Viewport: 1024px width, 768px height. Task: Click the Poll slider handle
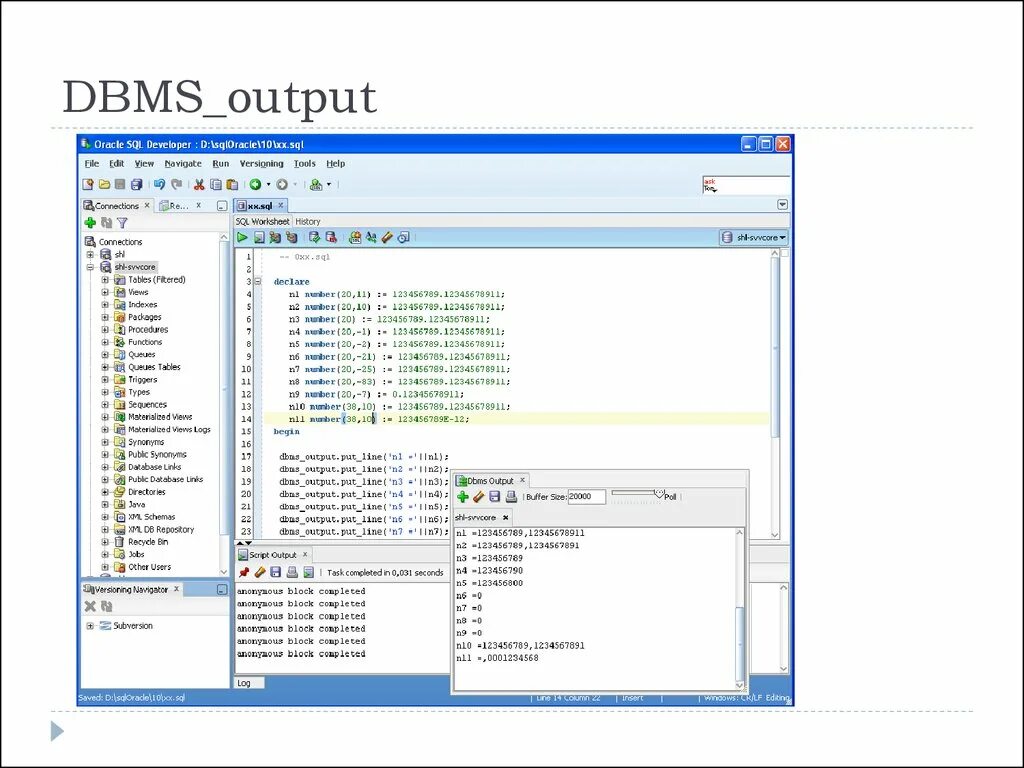pos(659,492)
